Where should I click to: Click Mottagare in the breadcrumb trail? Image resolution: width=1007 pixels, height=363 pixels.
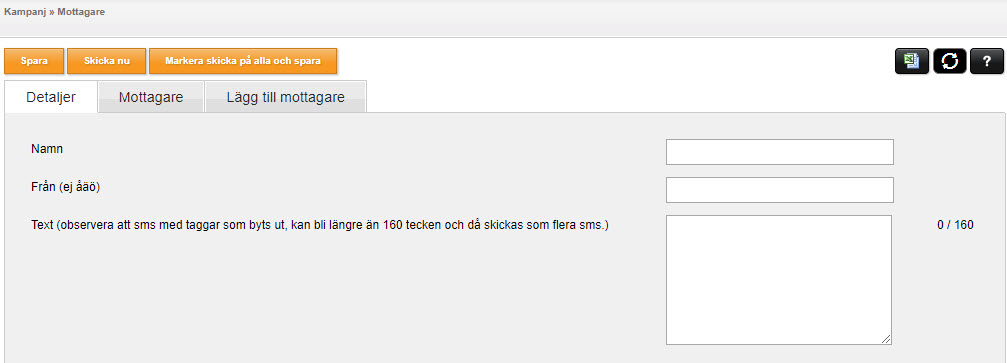[81, 12]
